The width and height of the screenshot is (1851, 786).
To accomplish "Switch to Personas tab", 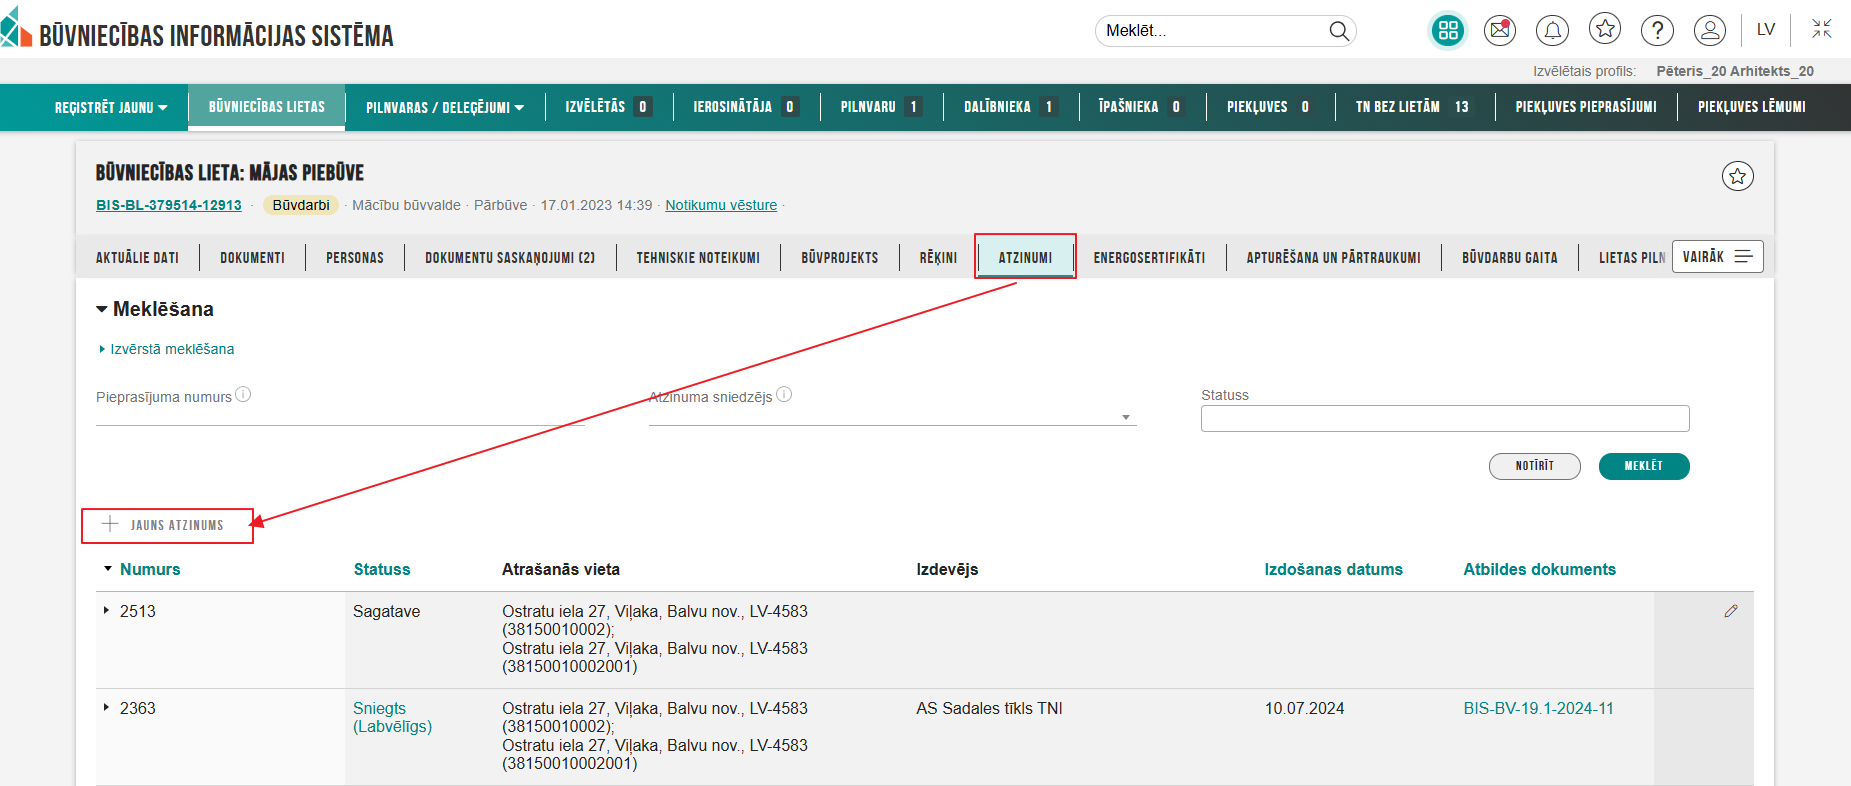I will pyautogui.click(x=355, y=258).
